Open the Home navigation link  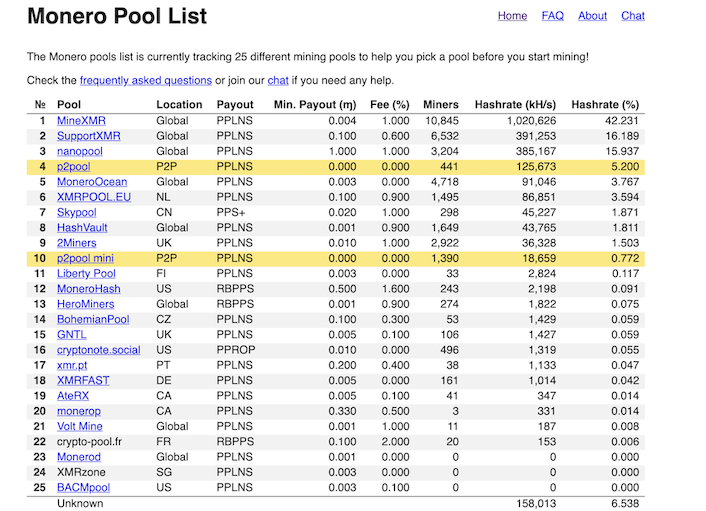(512, 16)
